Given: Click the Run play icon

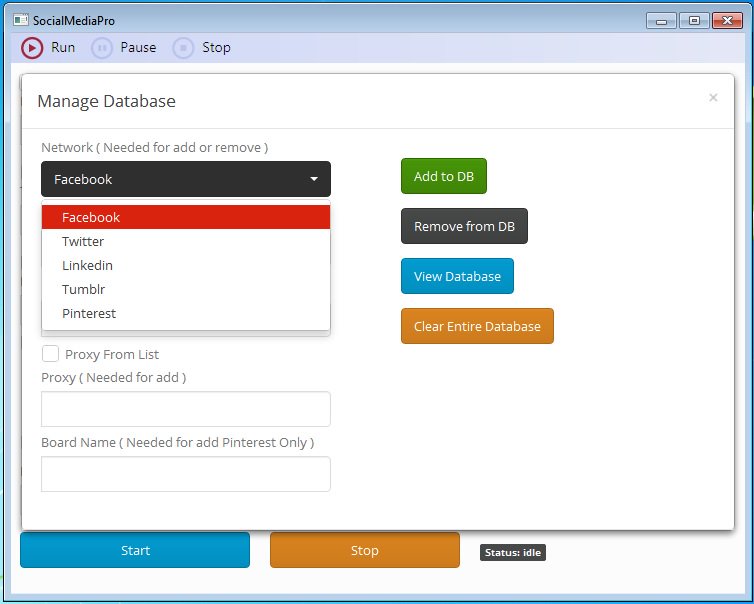Looking at the screenshot, I should click(32, 48).
